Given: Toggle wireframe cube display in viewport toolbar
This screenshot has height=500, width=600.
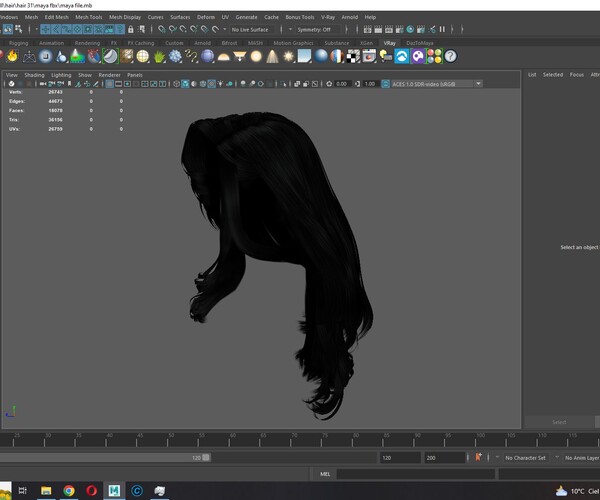Looking at the screenshot, I should tap(176, 84).
